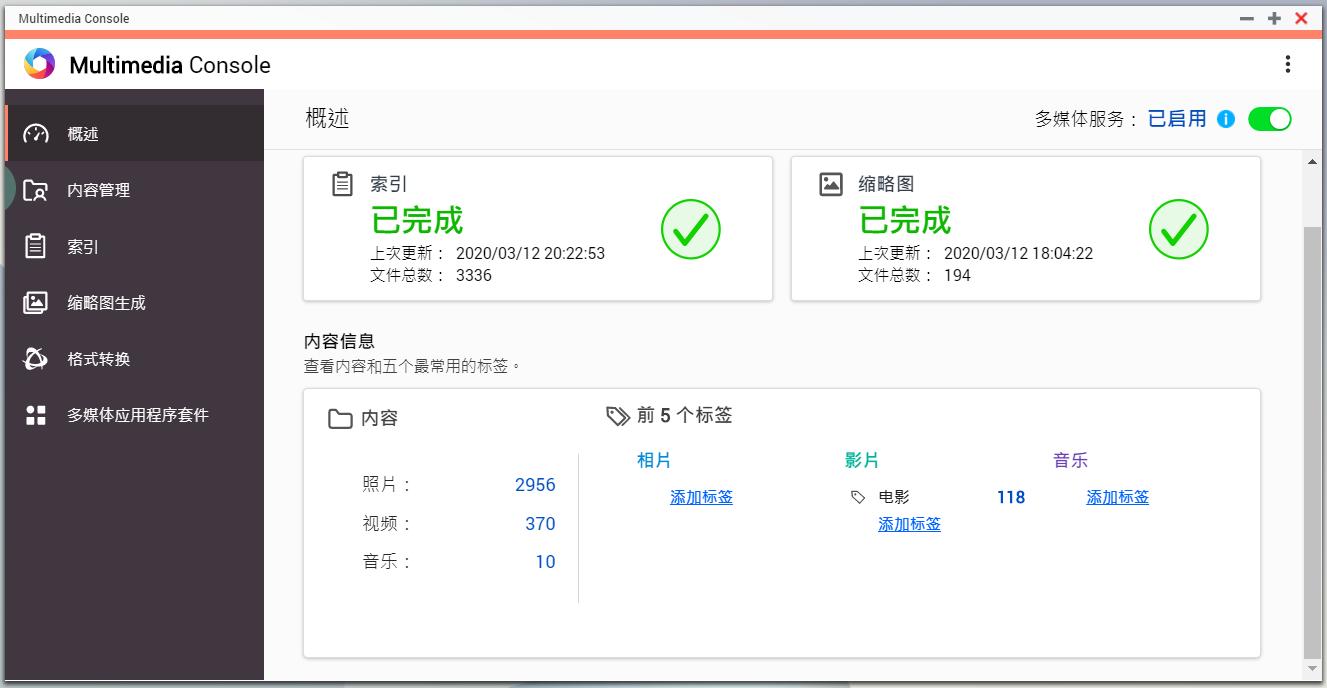Click the green checkmark on 索引 card
The image size is (1327, 688).
[690, 229]
